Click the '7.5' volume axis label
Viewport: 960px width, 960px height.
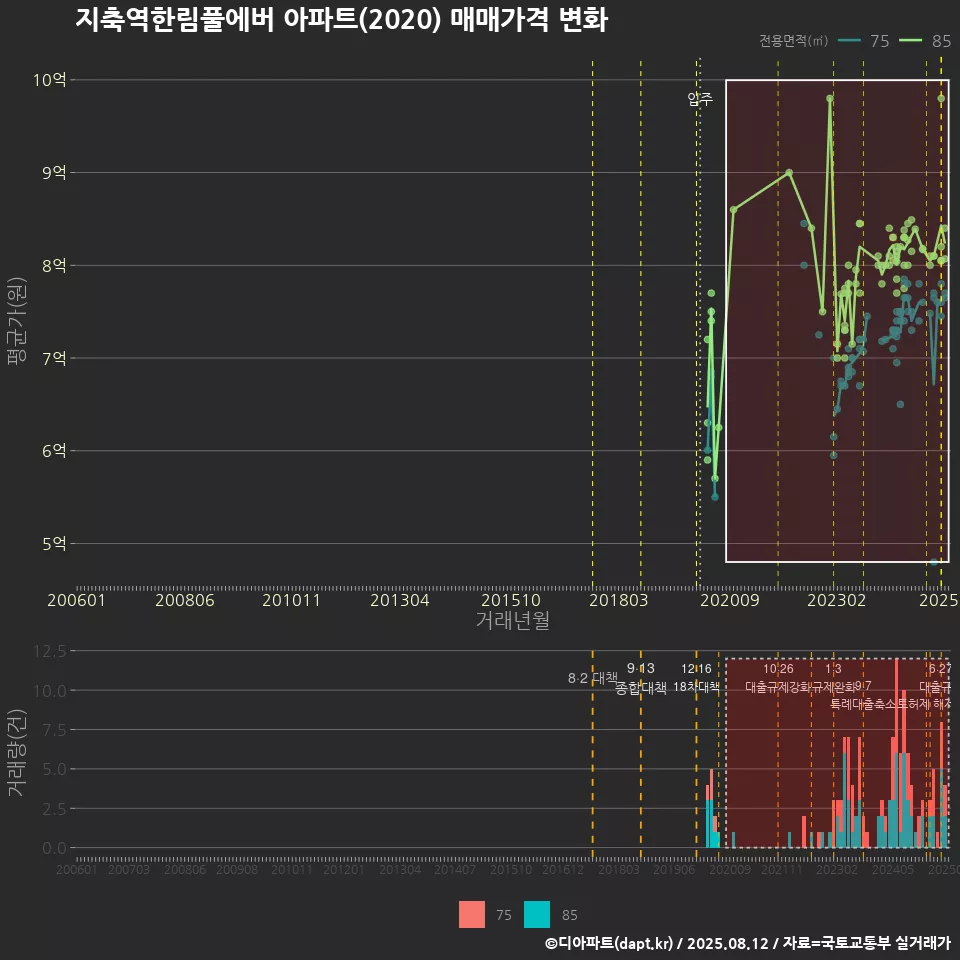point(54,730)
